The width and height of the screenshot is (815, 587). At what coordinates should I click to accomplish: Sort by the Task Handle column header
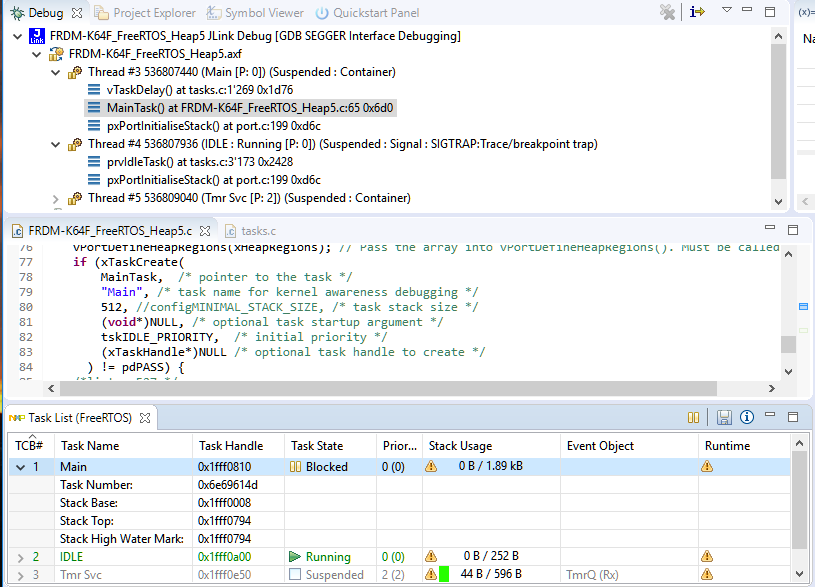click(x=239, y=446)
